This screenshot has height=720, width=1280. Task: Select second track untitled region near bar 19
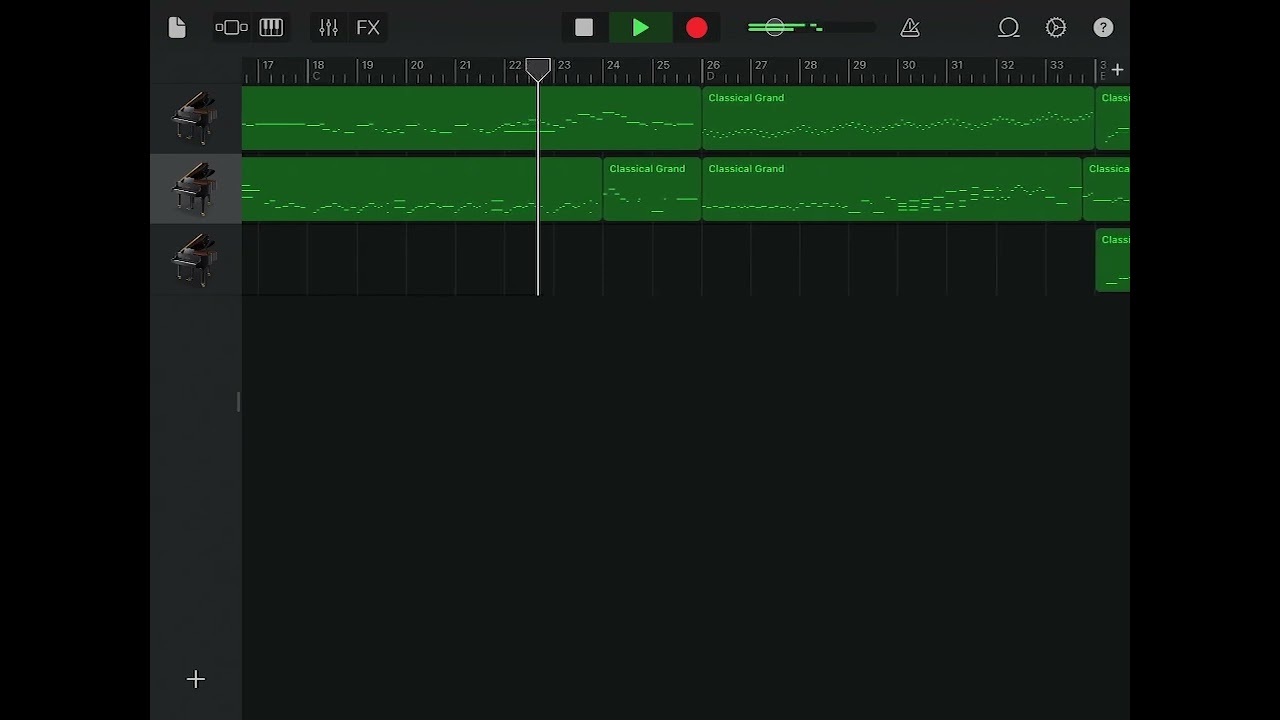tap(422, 189)
